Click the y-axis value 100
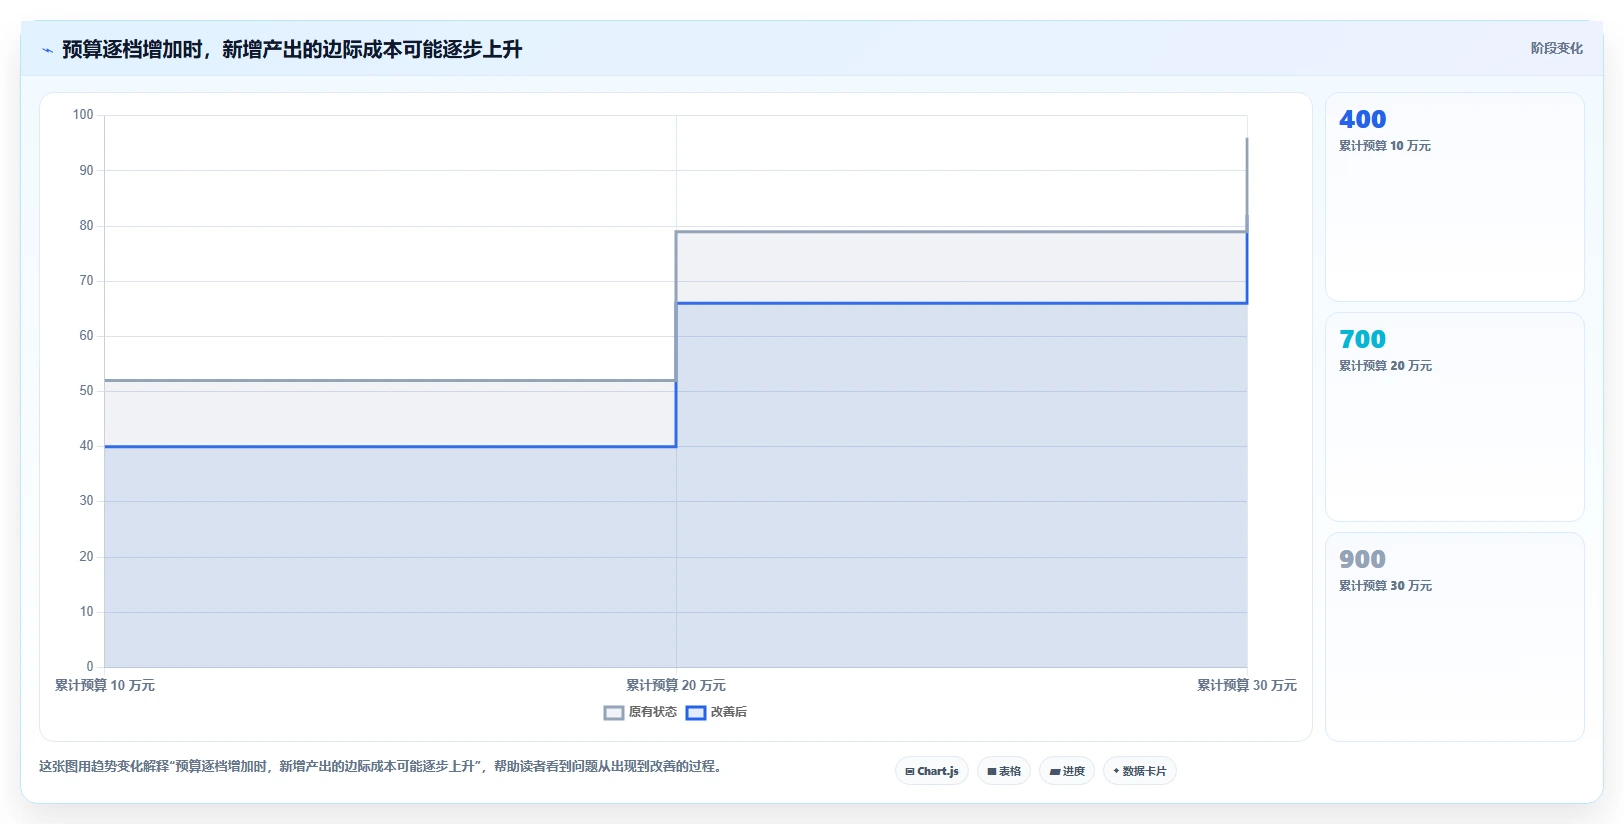 click(x=83, y=115)
